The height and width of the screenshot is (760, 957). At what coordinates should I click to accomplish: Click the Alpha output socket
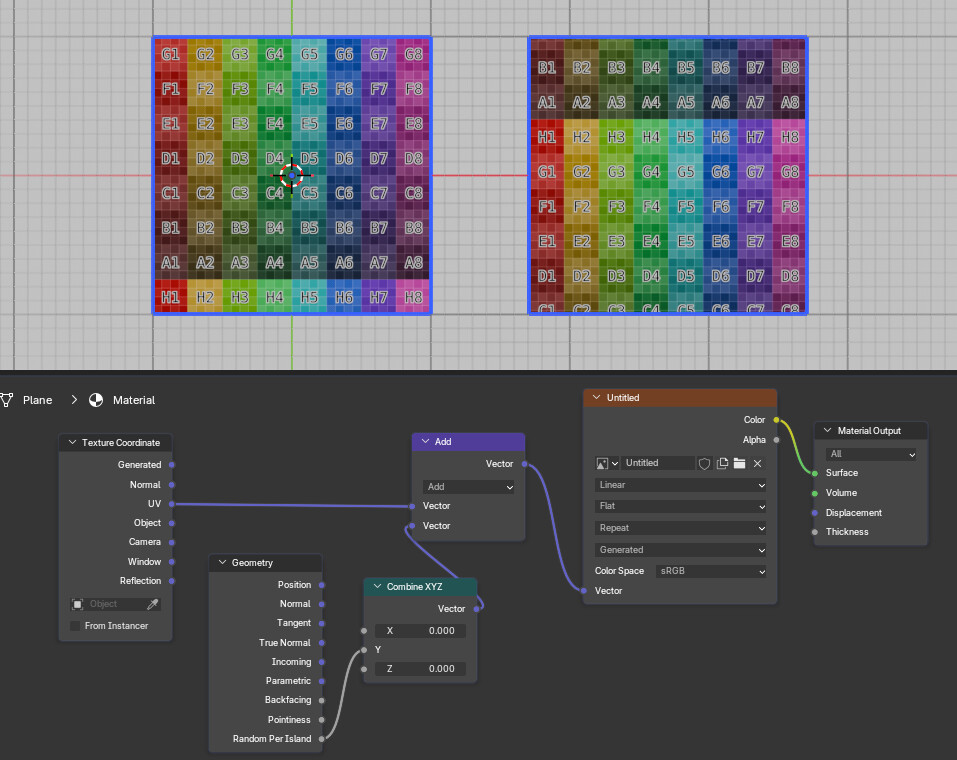point(776,440)
